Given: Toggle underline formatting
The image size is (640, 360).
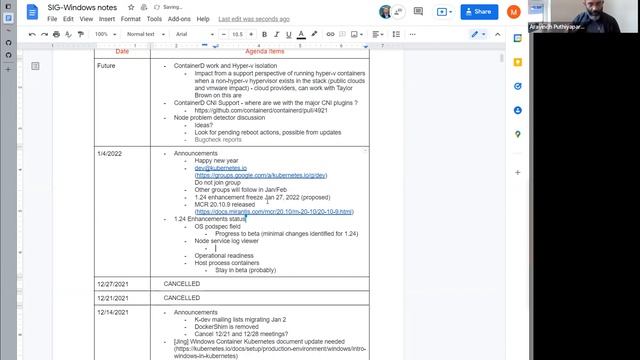Looking at the screenshot, I should point(289,34).
